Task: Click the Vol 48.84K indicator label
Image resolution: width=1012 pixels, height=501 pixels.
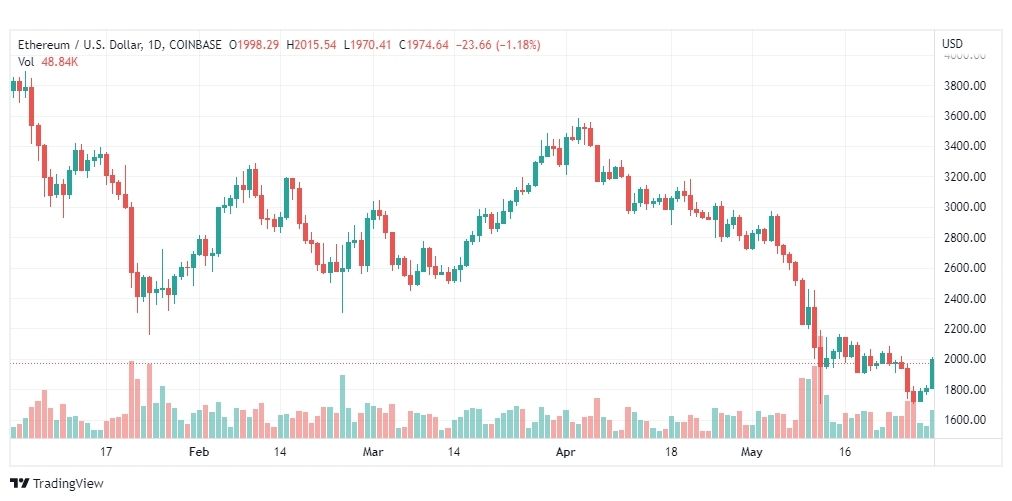Action: 48,62
